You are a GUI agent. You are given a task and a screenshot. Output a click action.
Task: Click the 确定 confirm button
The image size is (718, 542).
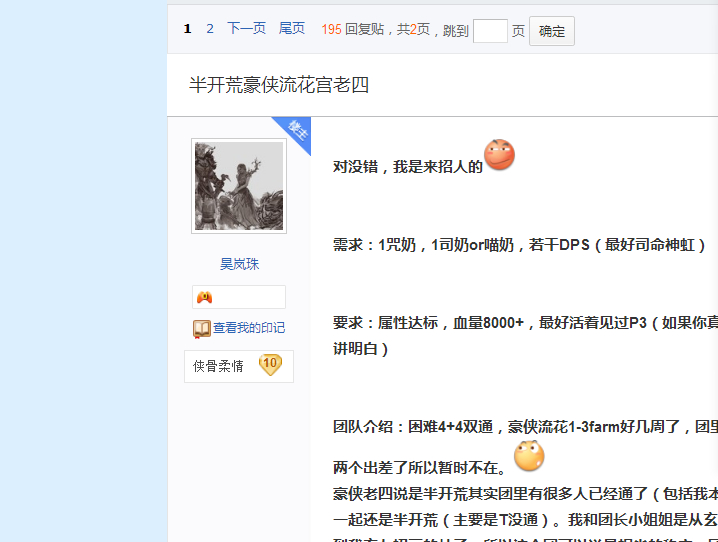point(552,31)
